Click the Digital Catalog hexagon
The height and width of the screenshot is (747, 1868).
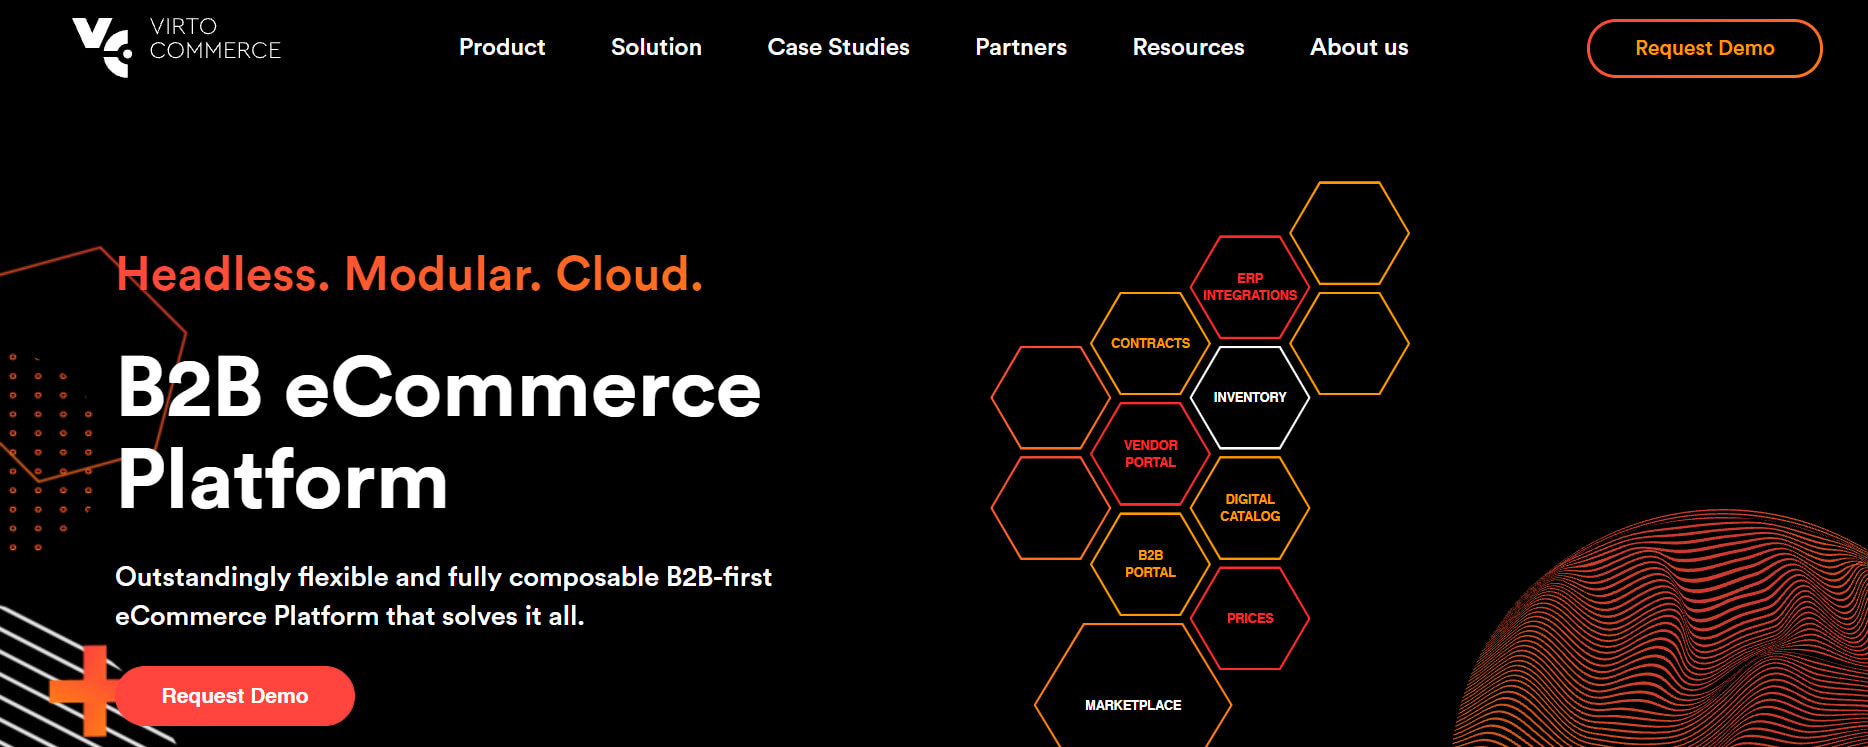1249,507
